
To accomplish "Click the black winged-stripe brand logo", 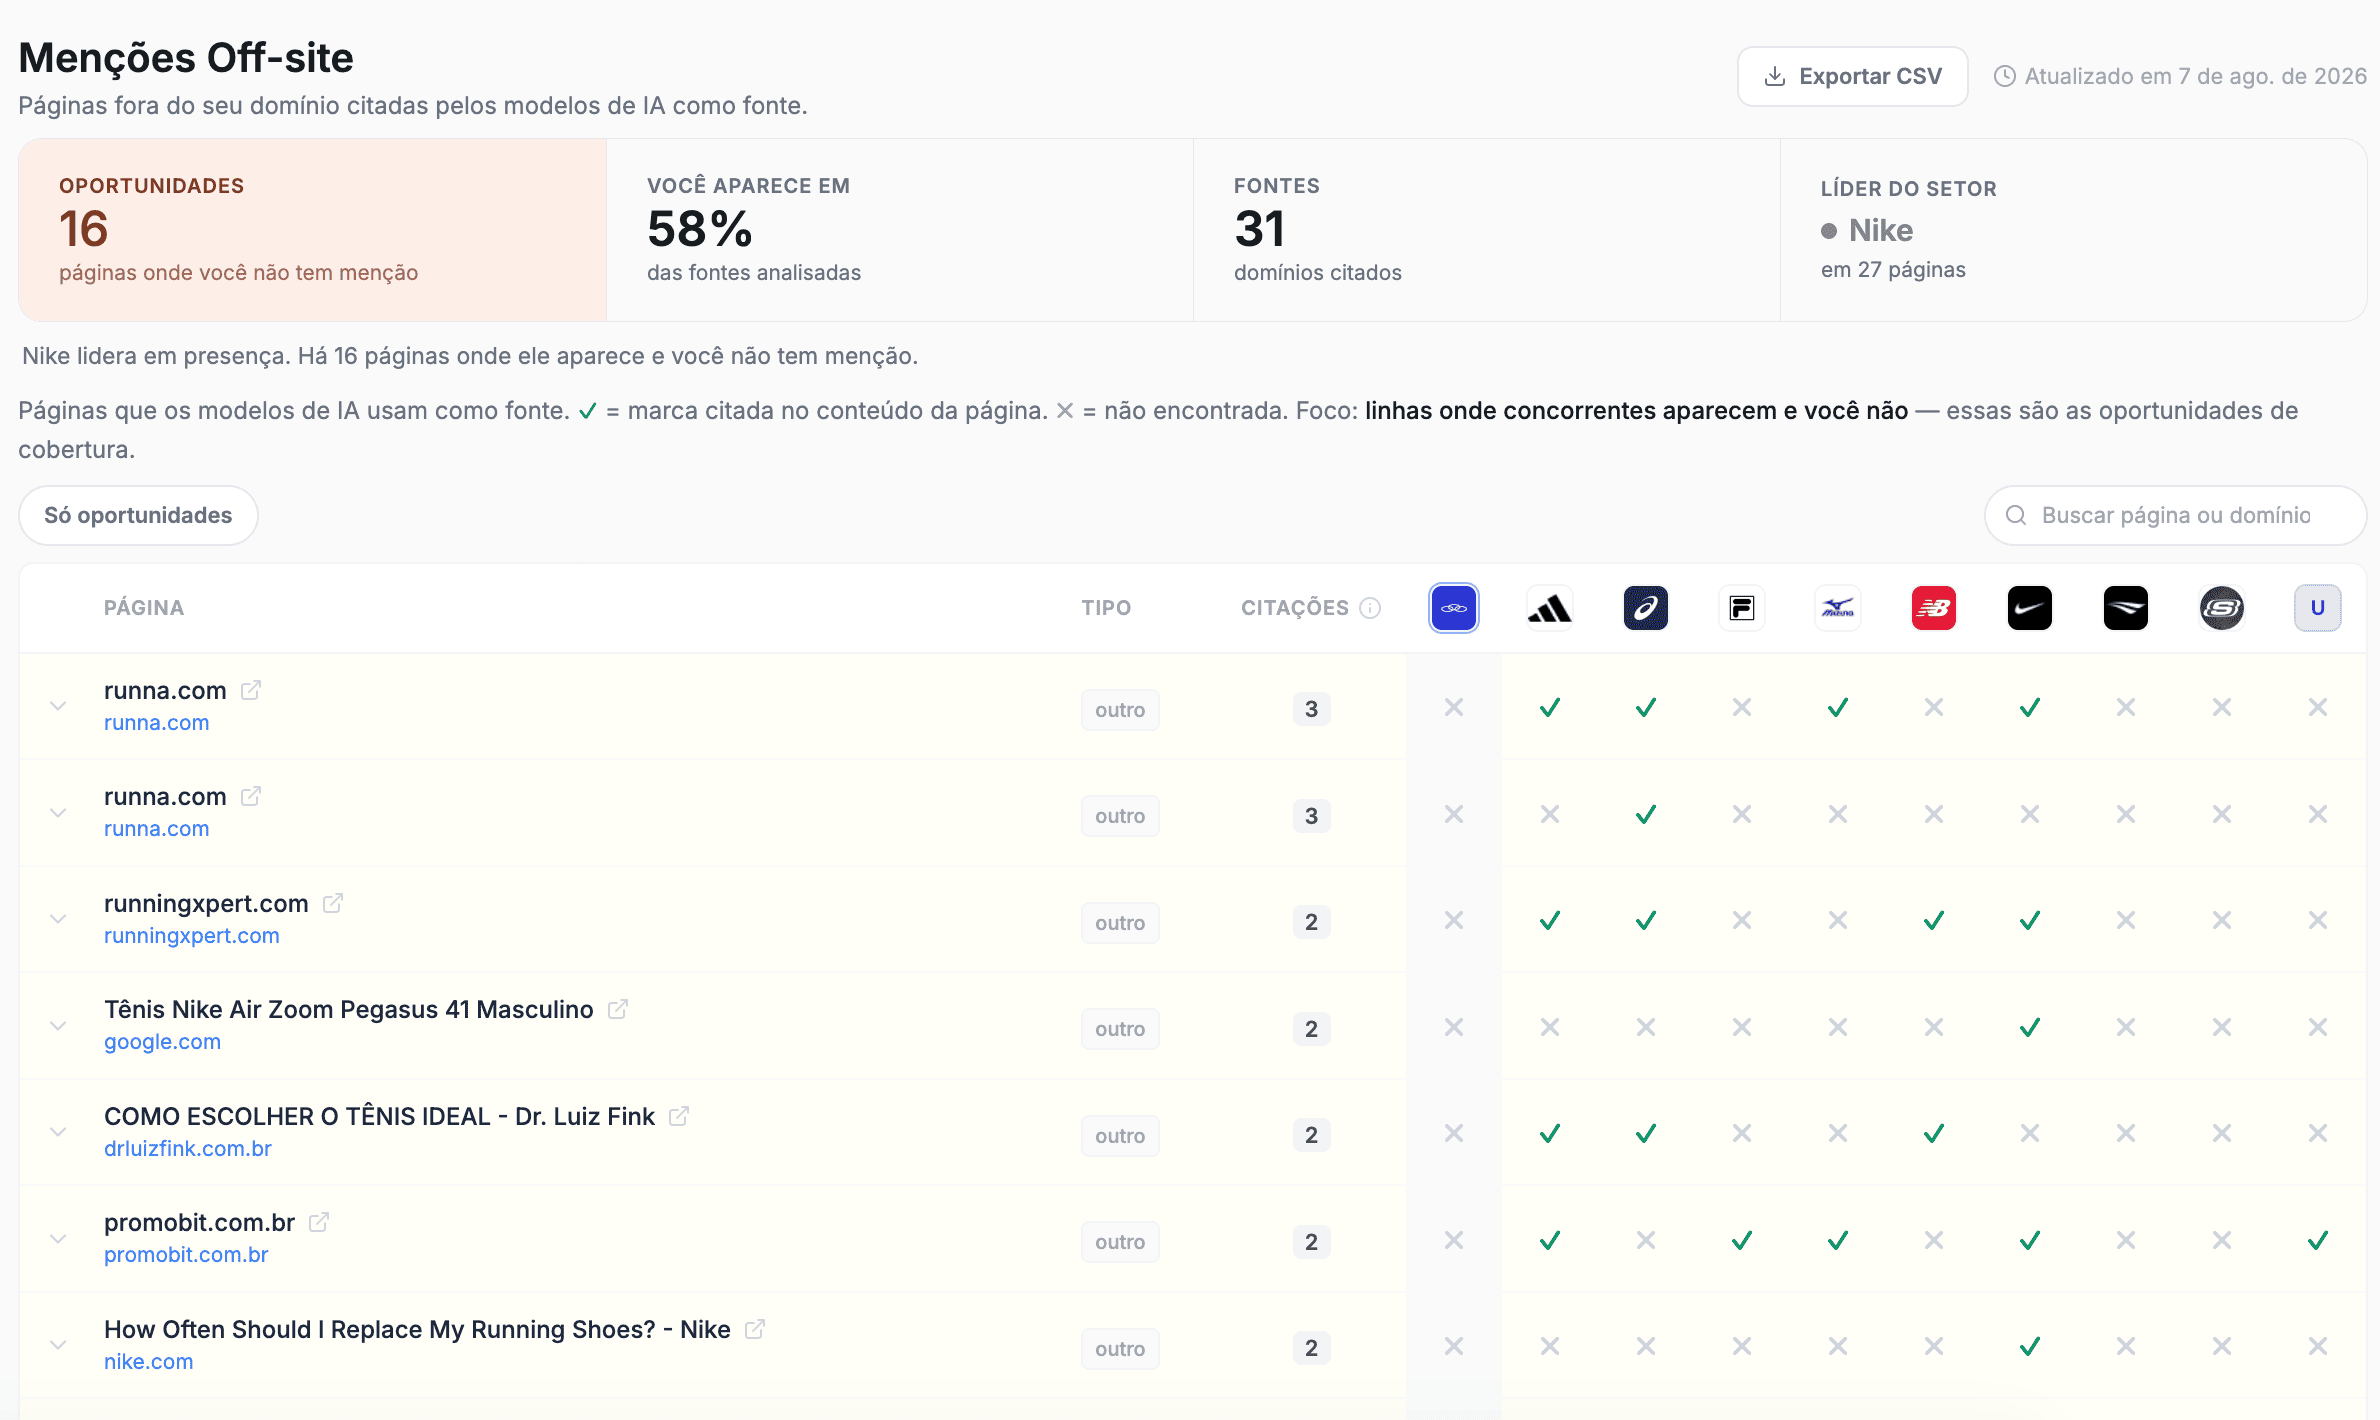I will pos(2126,608).
